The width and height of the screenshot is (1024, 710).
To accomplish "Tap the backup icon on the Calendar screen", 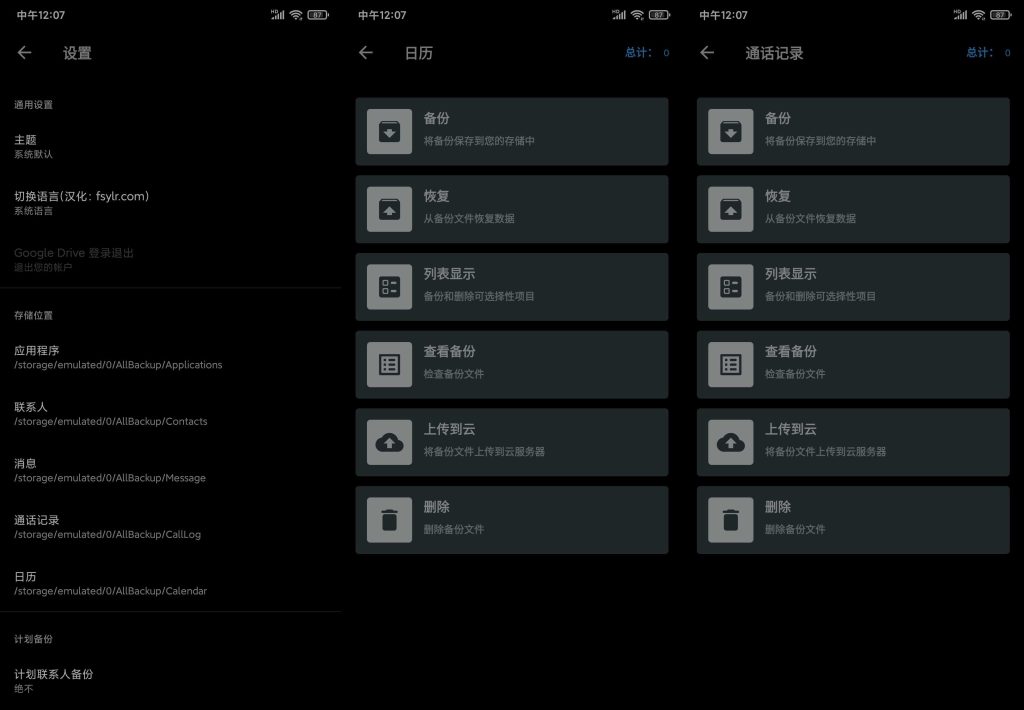I will (x=390, y=130).
